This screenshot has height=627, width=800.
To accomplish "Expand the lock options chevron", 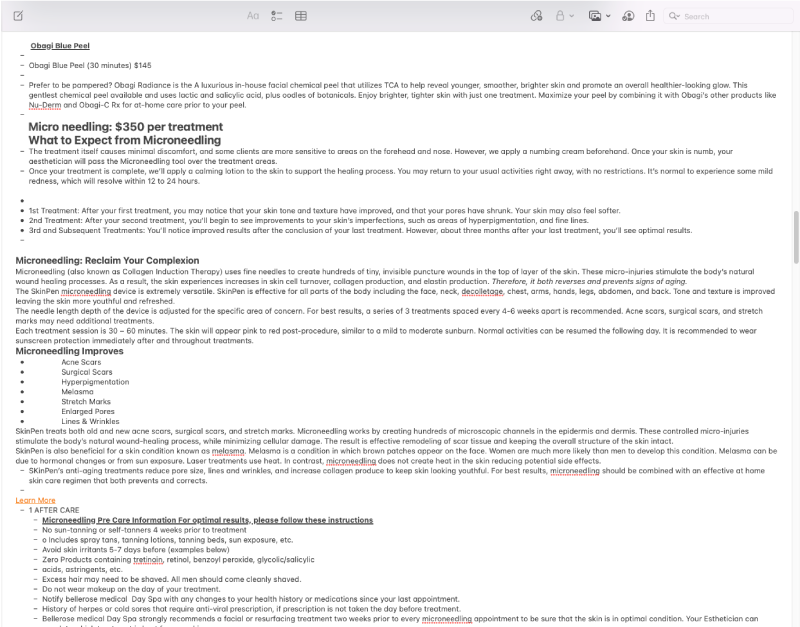I will click(571, 16).
